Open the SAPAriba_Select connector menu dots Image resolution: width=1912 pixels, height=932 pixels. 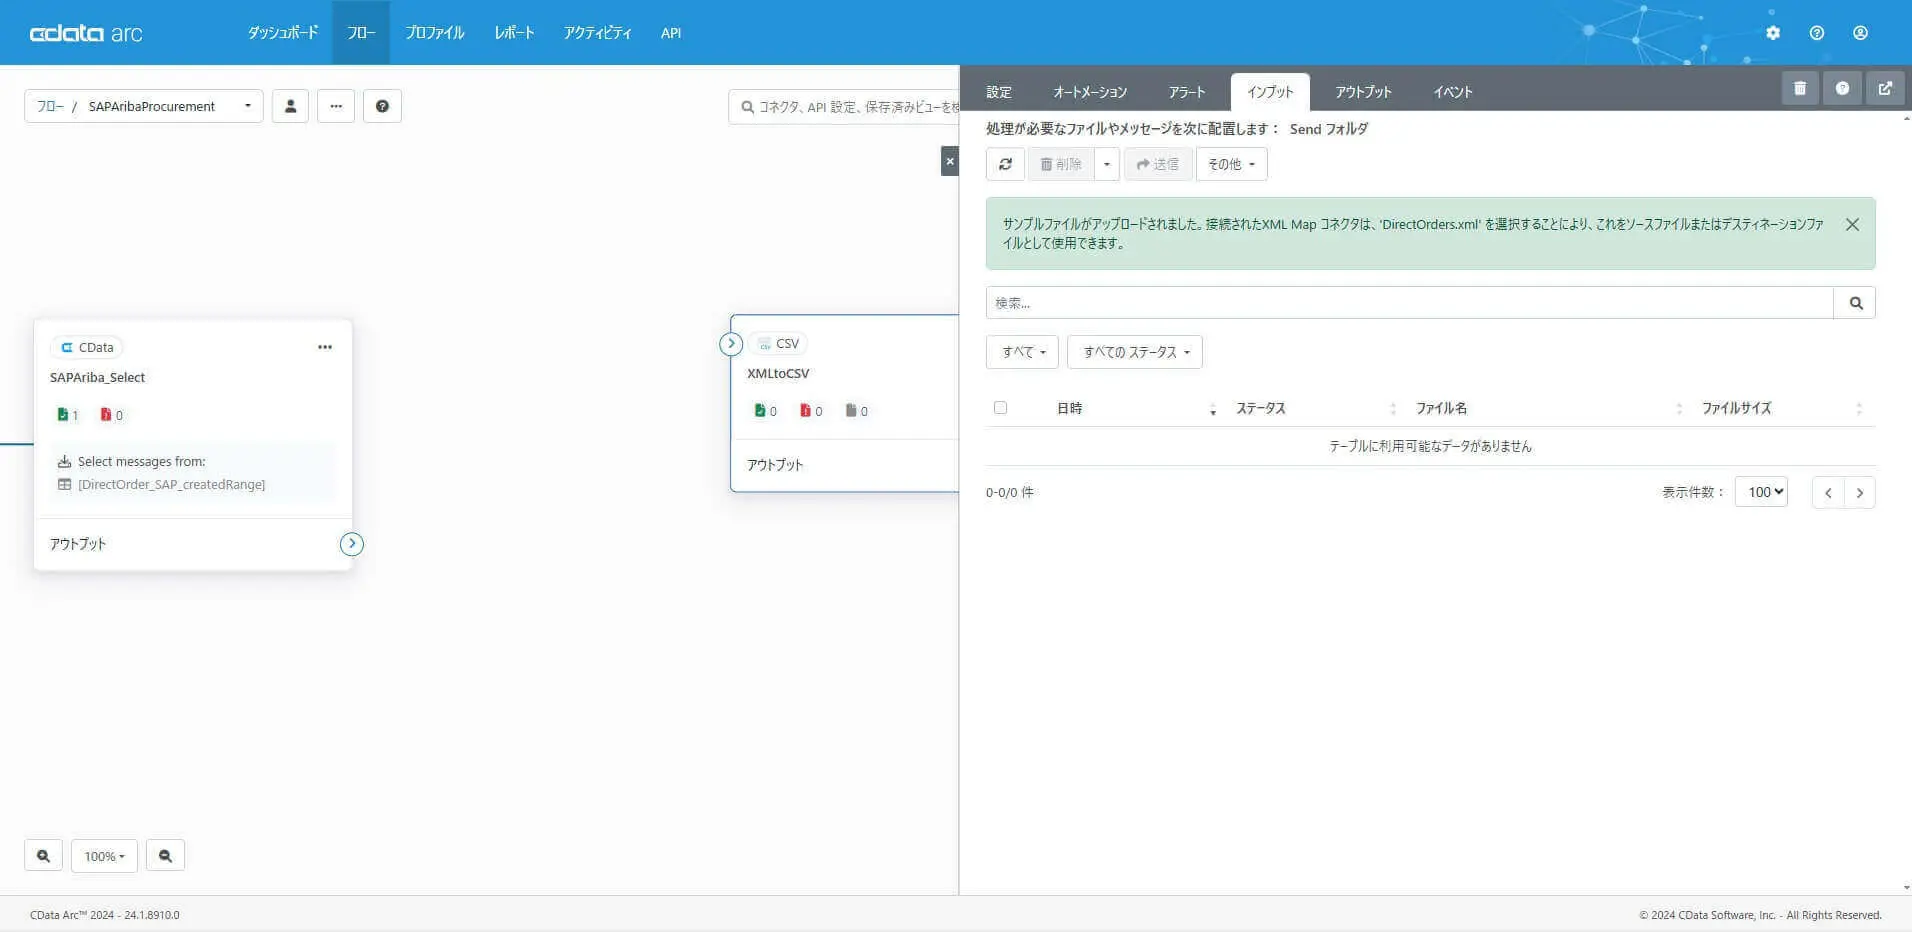pyautogui.click(x=325, y=347)
